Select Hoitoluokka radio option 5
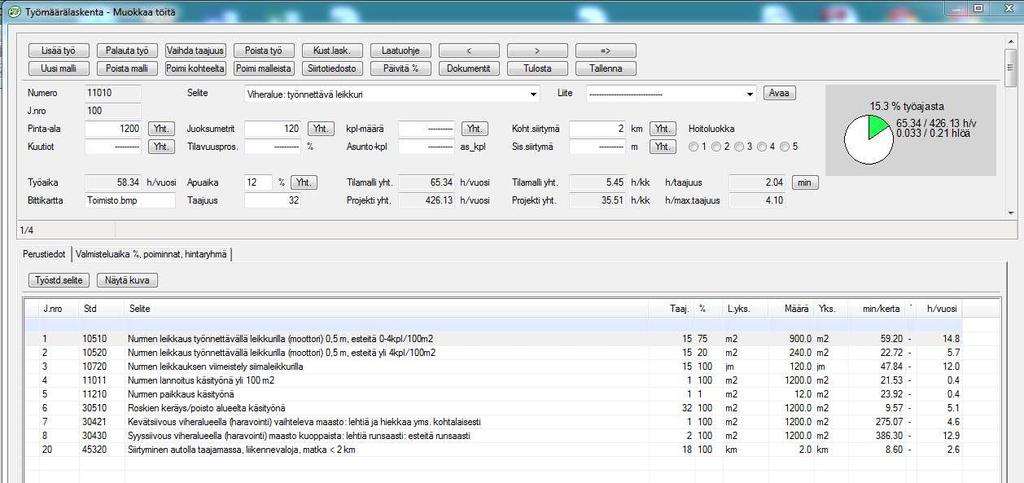 tap(784, 147)
